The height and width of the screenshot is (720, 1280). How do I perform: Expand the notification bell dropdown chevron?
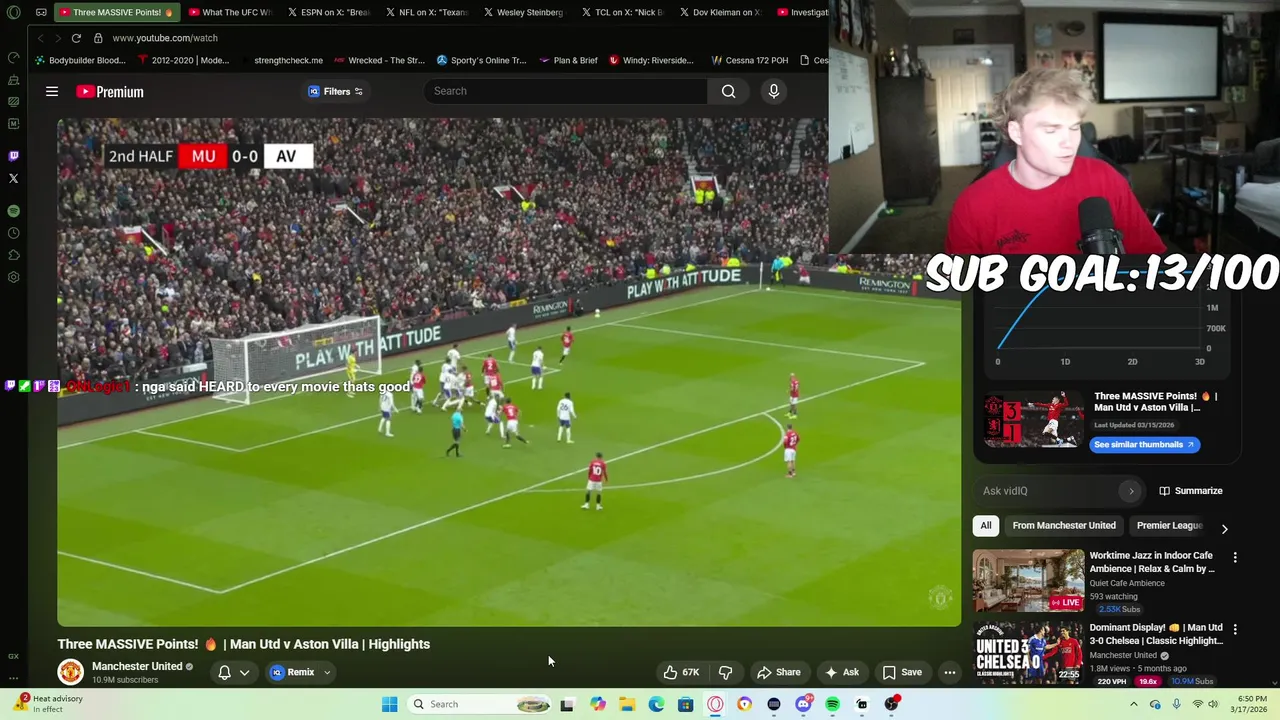244,672
